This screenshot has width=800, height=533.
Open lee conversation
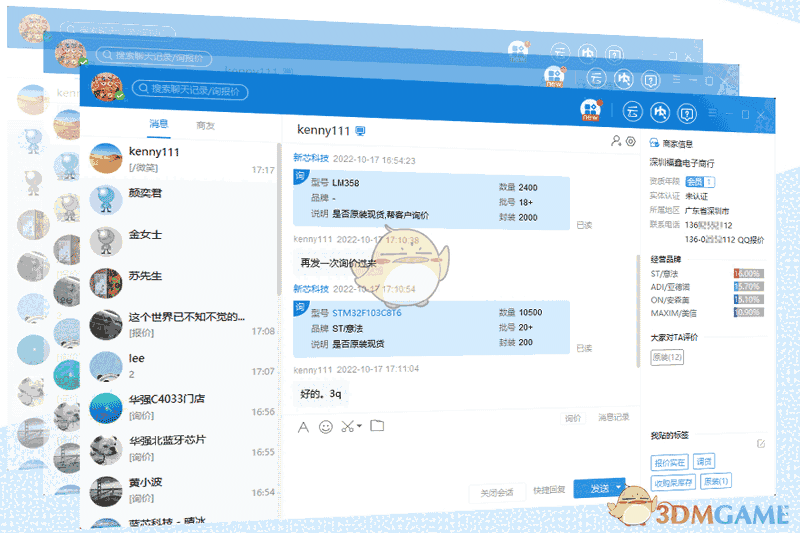click(x=179, y=365)
